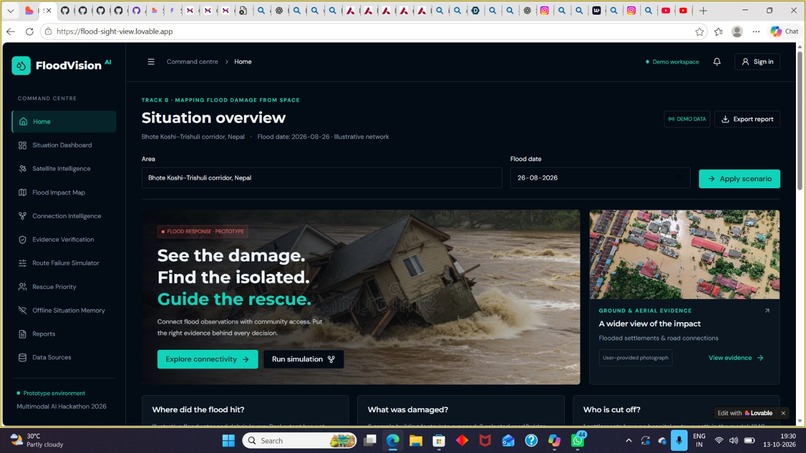Click the Data Sources database icon
The image size is (806, 453).
point(22,357)
